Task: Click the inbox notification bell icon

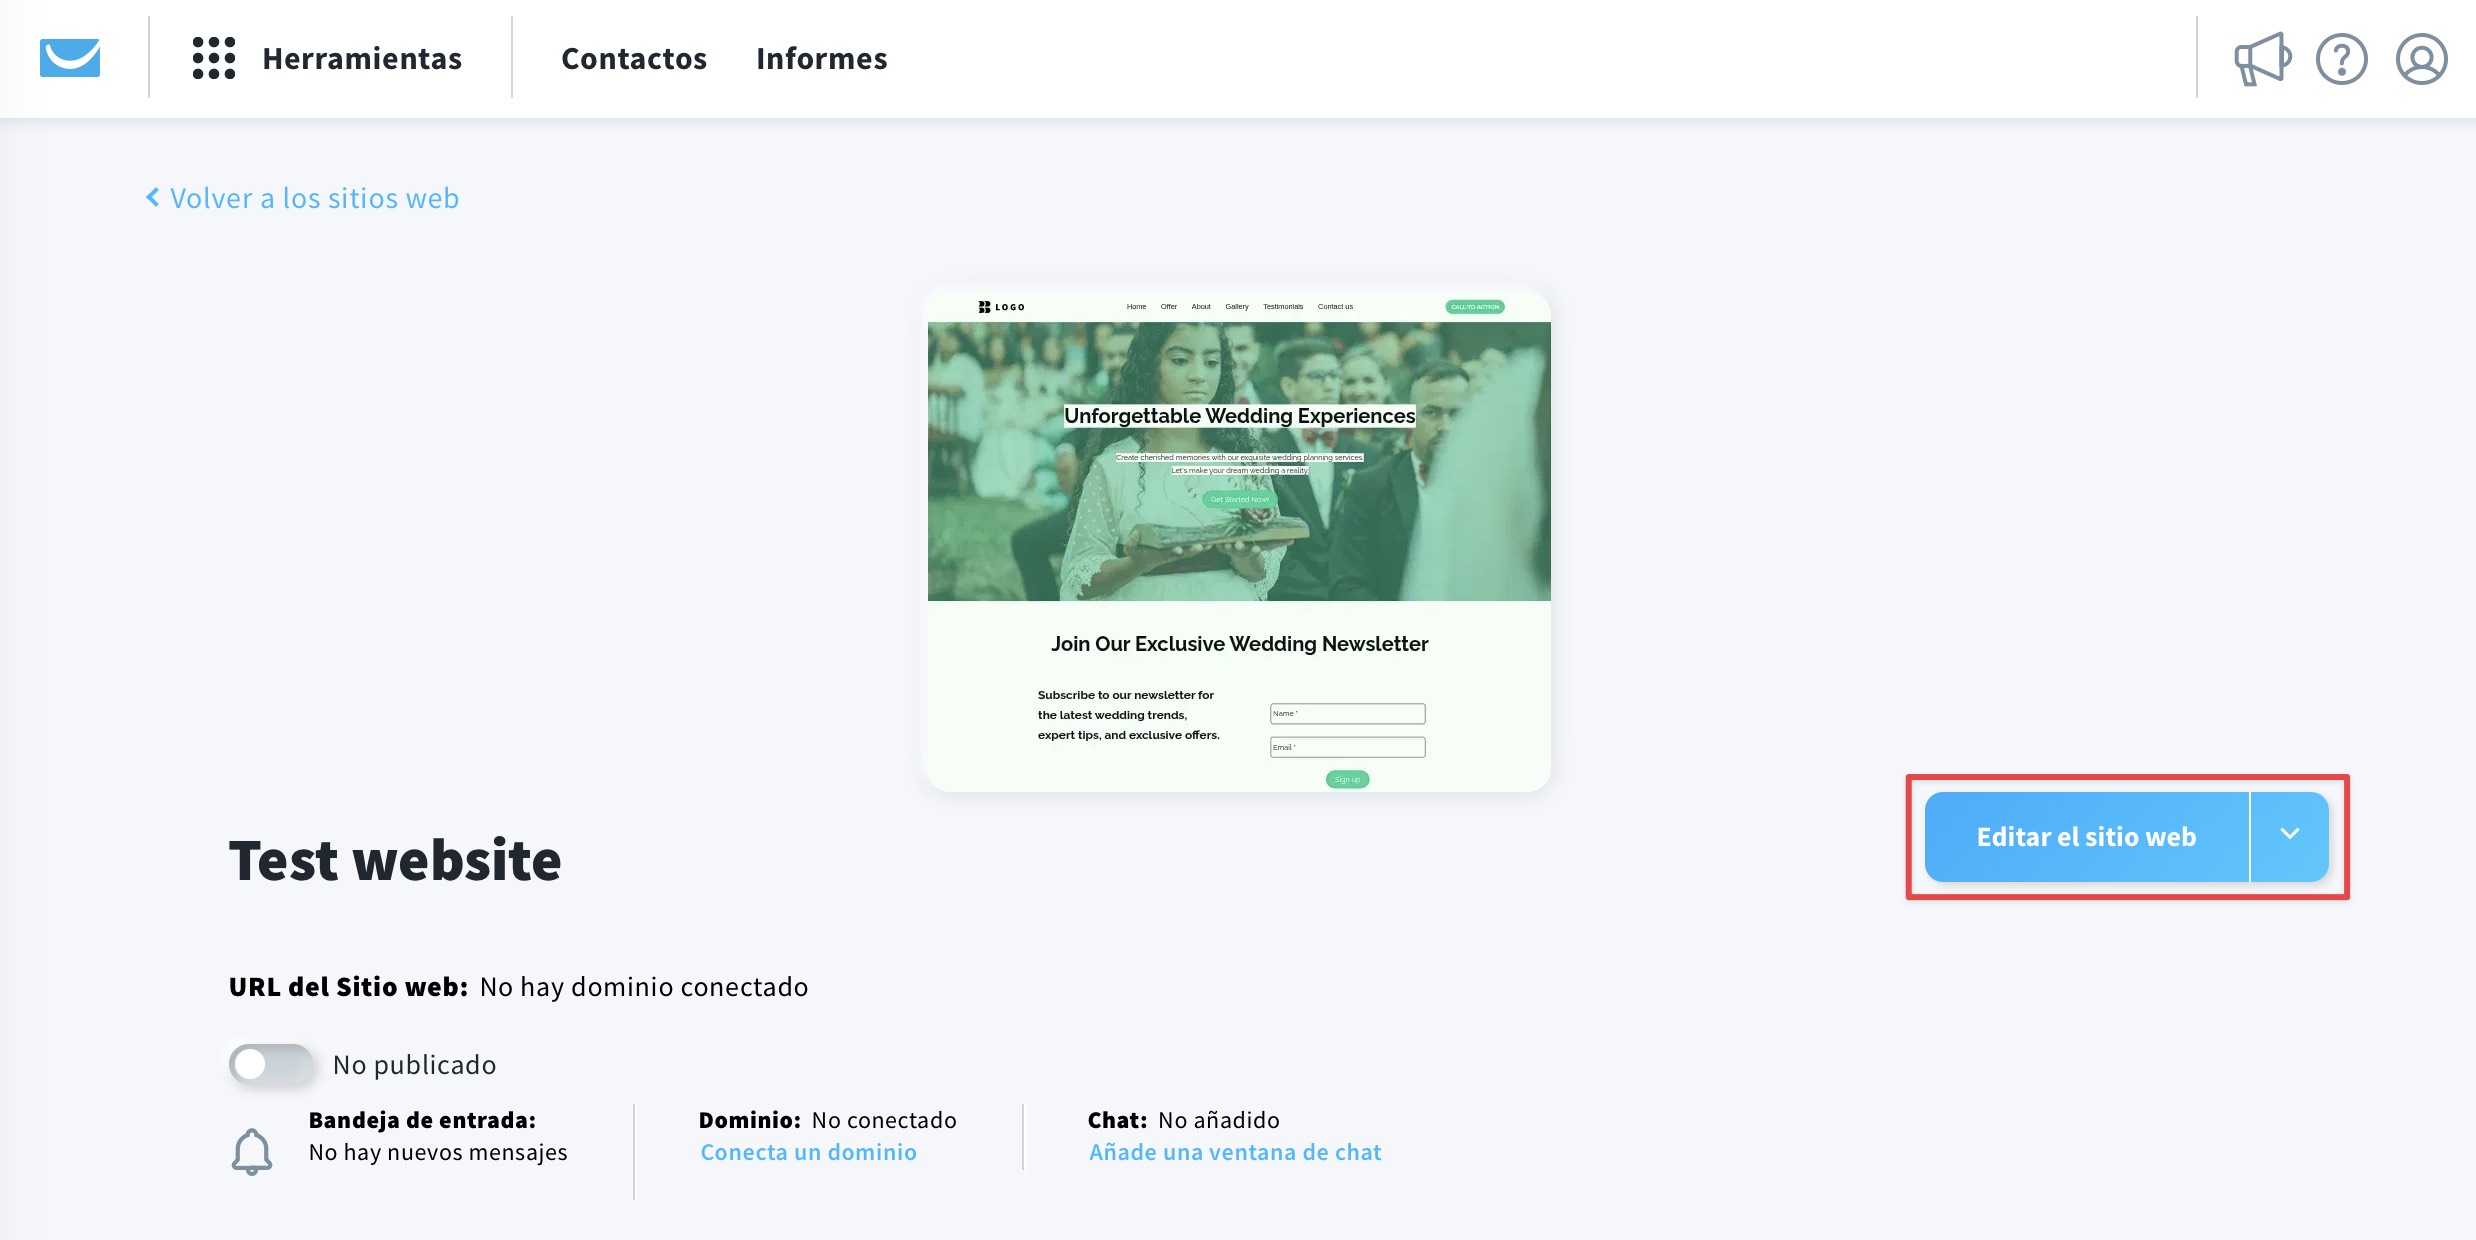Action: point(252,1151)
